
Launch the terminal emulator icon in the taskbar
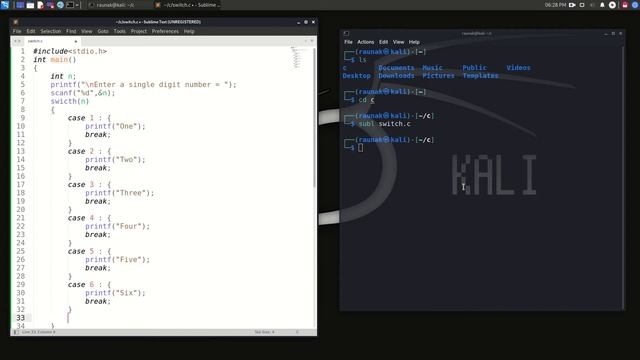pyautogui.click(x=70, y=5)
